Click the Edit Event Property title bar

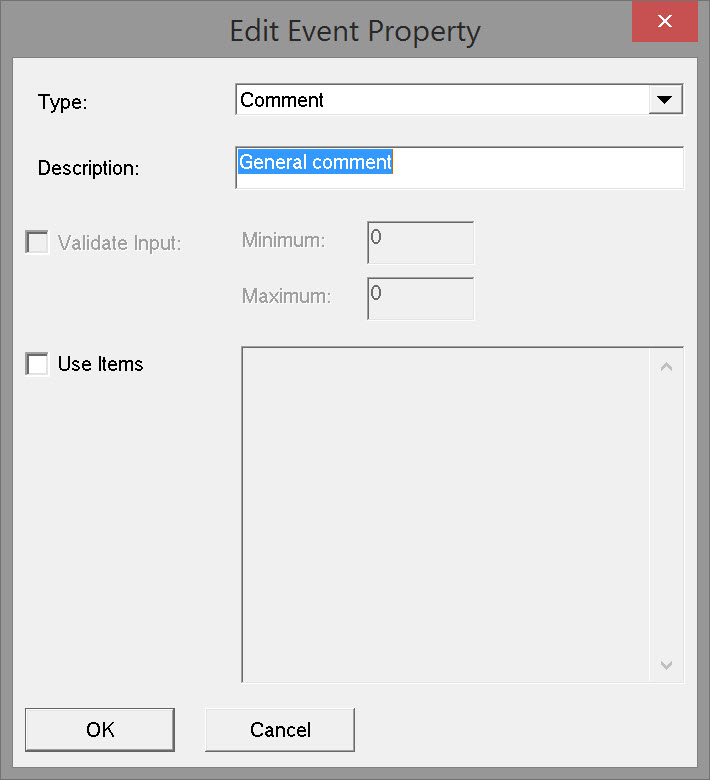(355, 30)
